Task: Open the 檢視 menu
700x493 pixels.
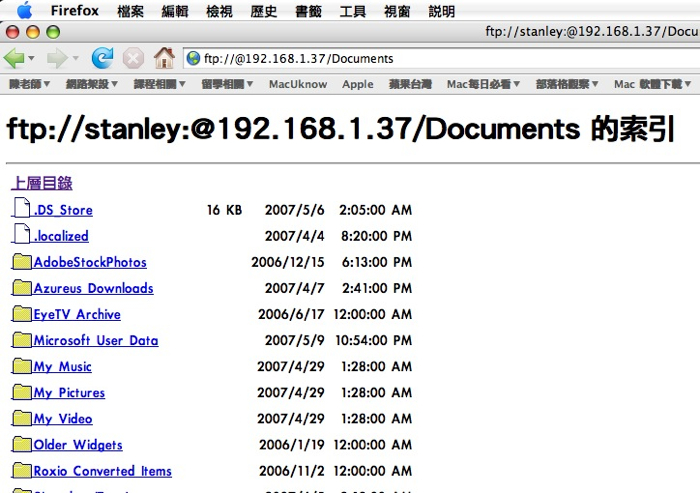Action: pos(219,11)
